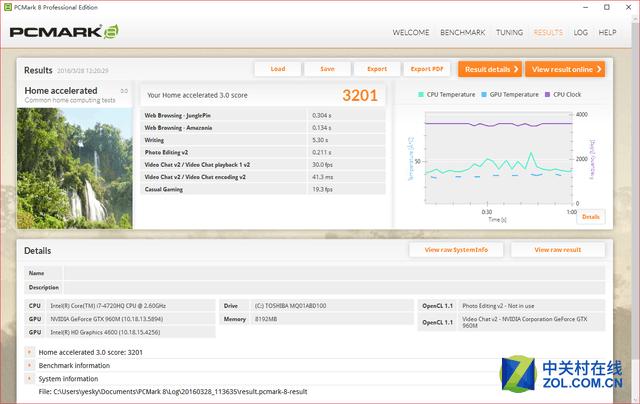Toggle CPU Temperature legend swatch
The width and height of the screenshot is (640, 404).
[x=421, y=95]
